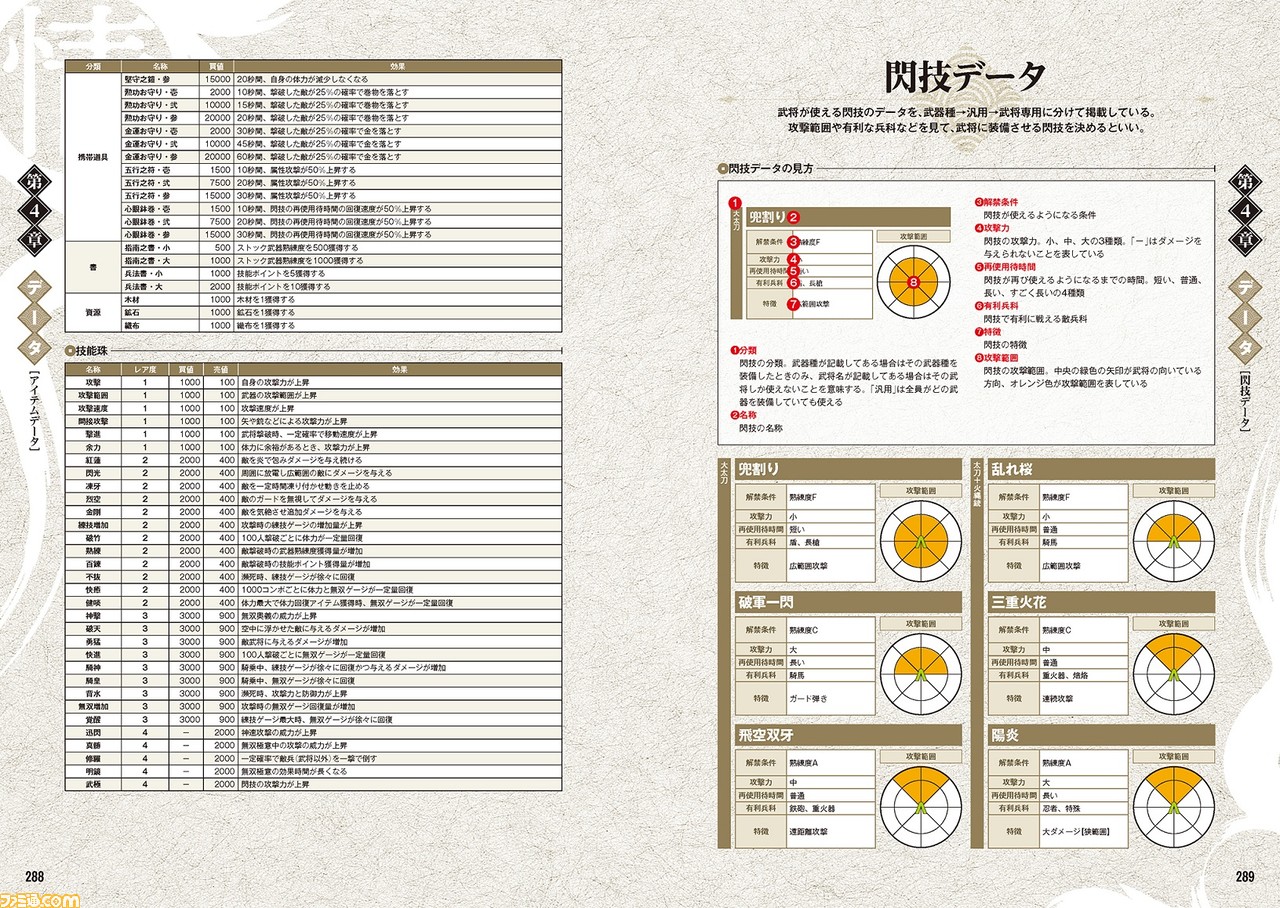Click the レア度 column header

click(x=144, y=368)
